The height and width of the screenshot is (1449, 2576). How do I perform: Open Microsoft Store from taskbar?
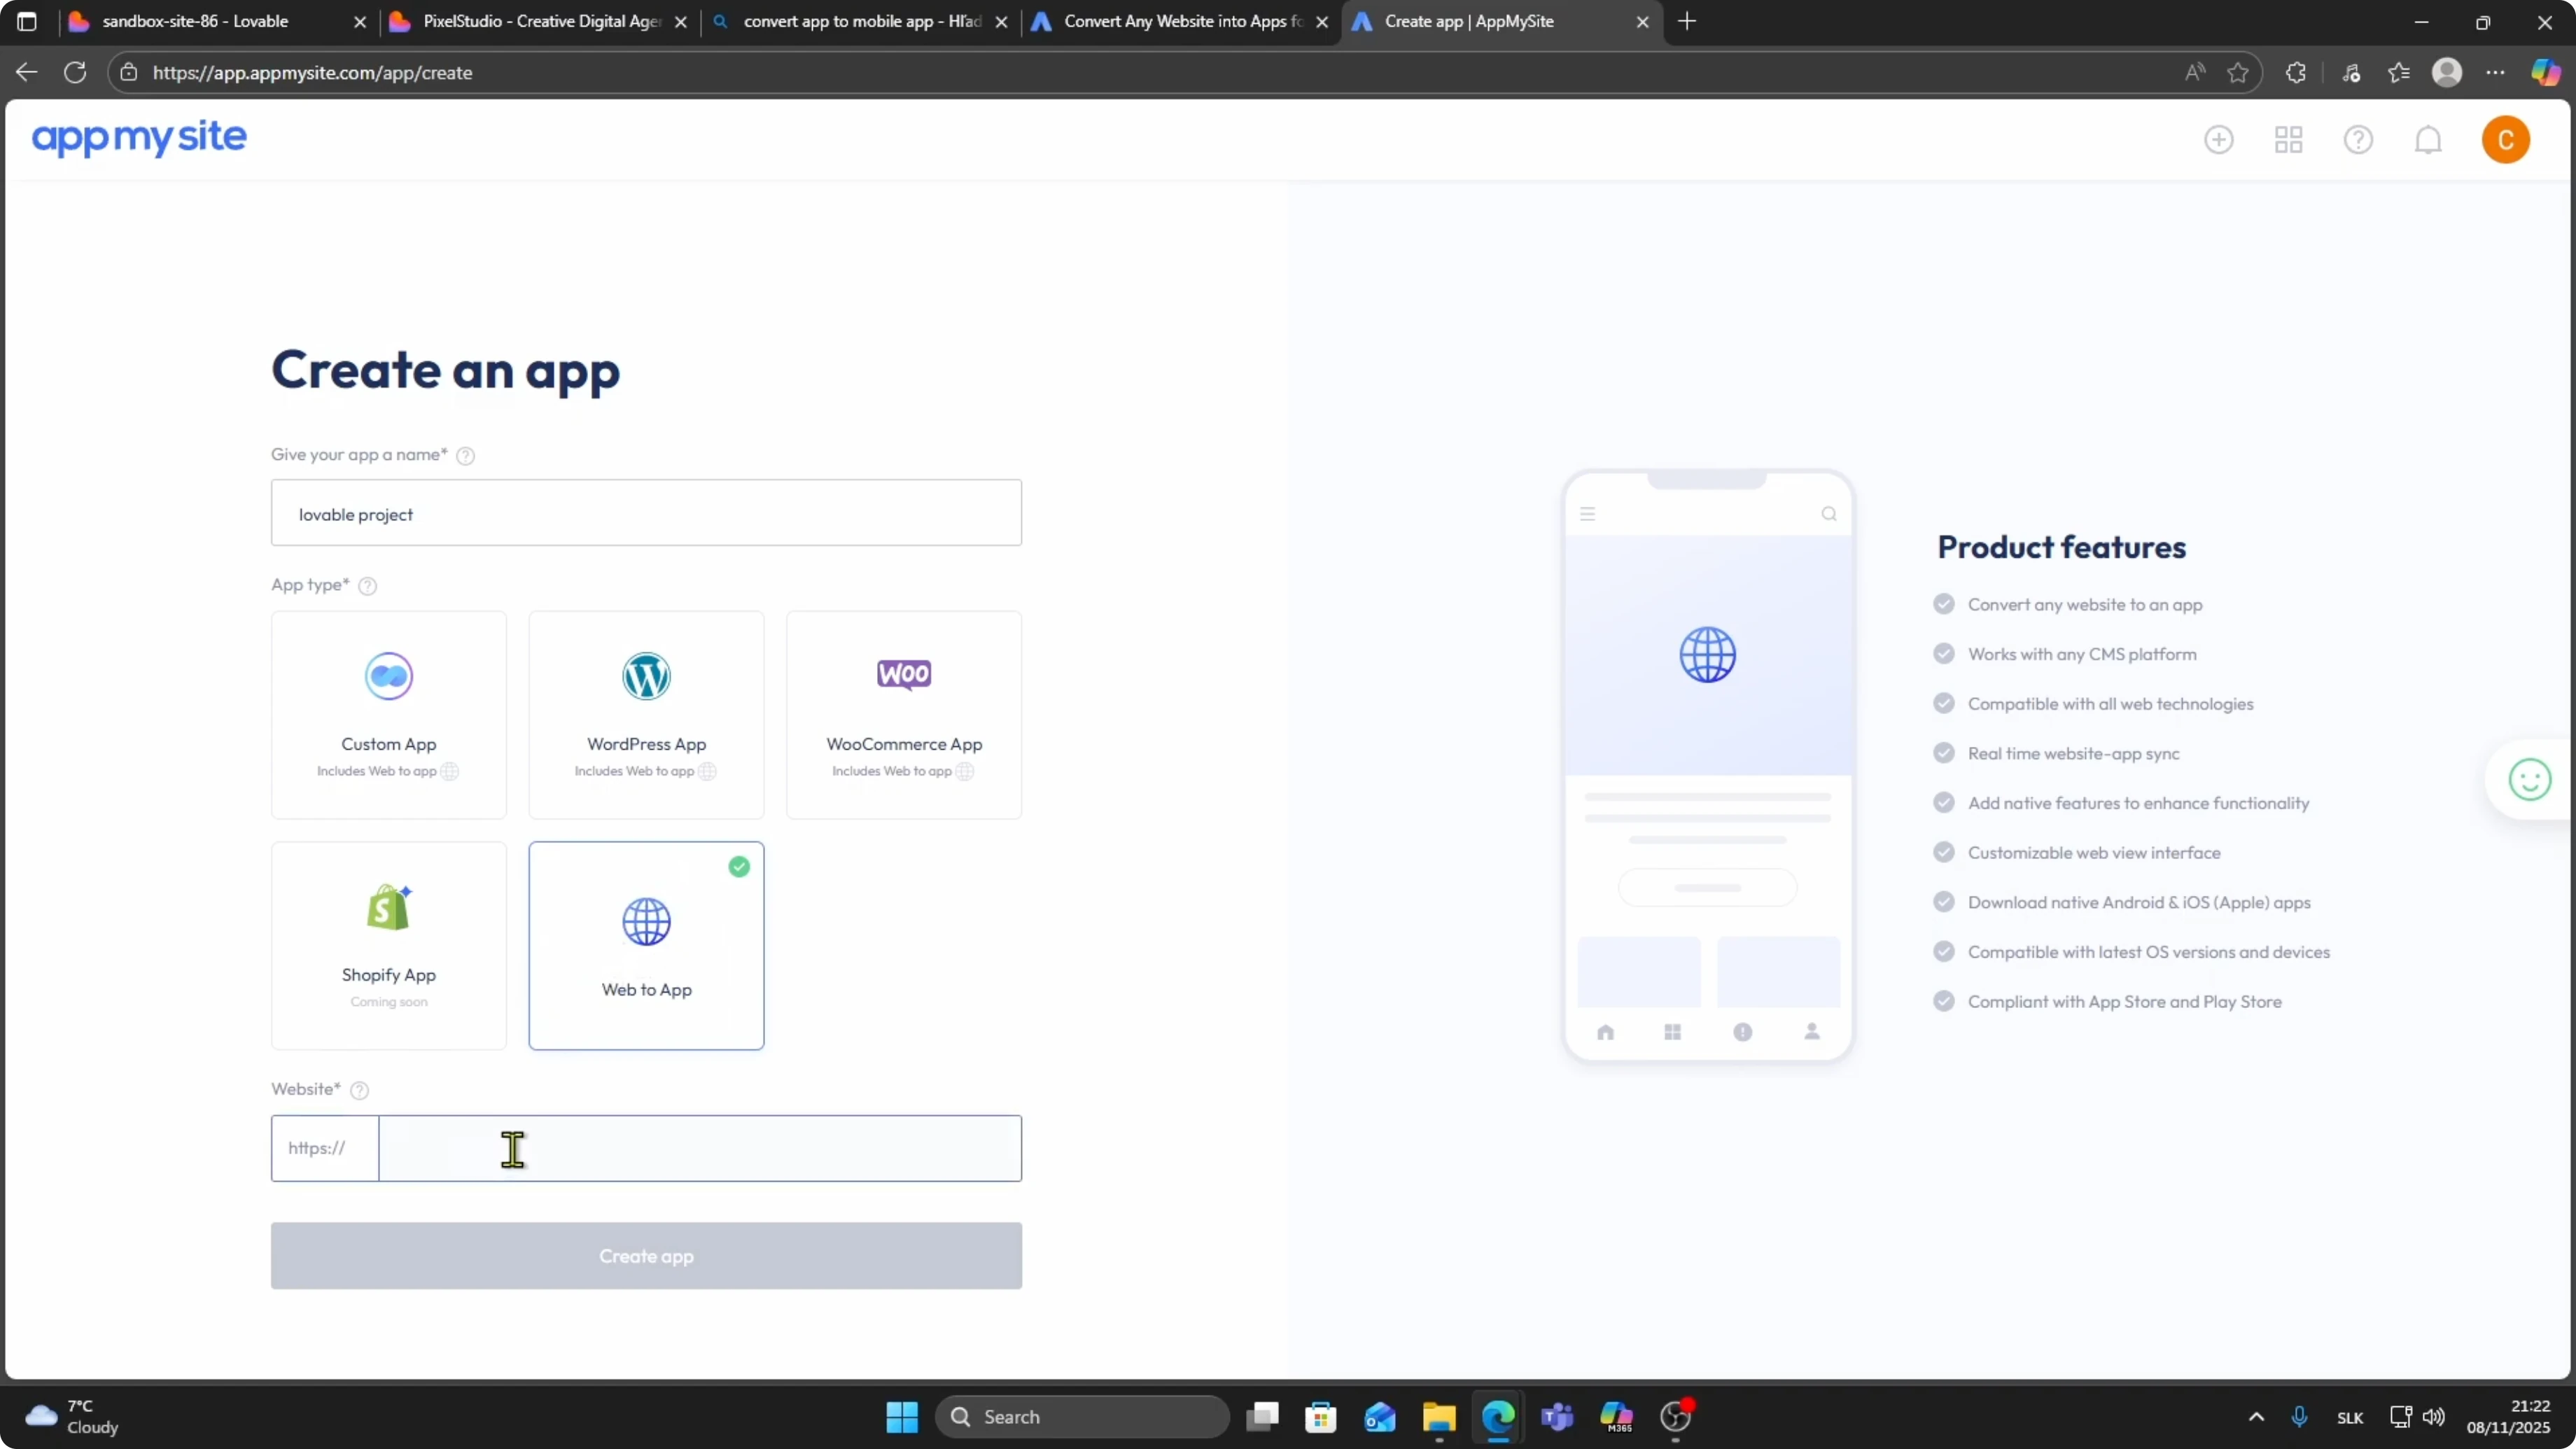pos(1321,1417)
